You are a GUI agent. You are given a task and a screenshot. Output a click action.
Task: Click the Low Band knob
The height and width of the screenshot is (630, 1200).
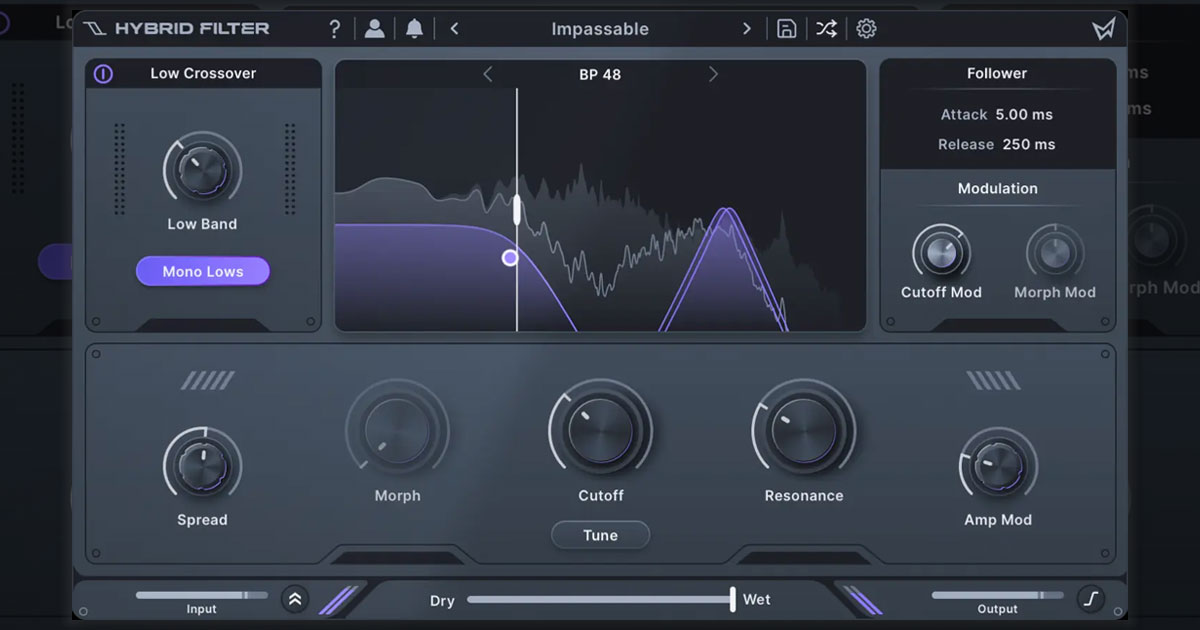click(202, 171)
